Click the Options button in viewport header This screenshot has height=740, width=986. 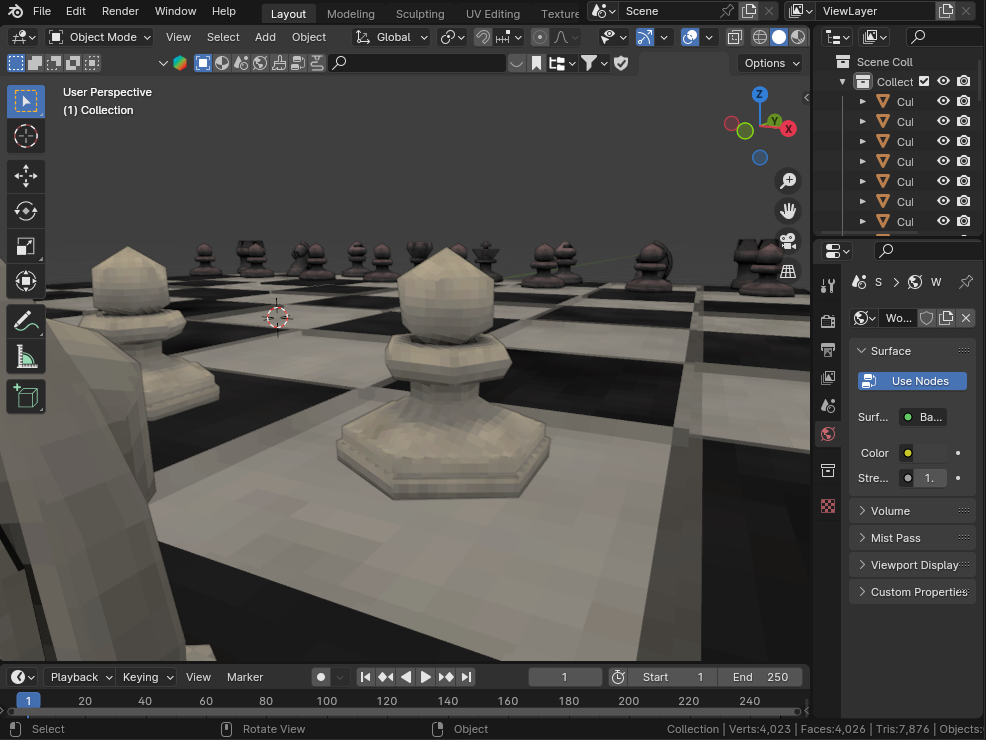click(771, 63)
